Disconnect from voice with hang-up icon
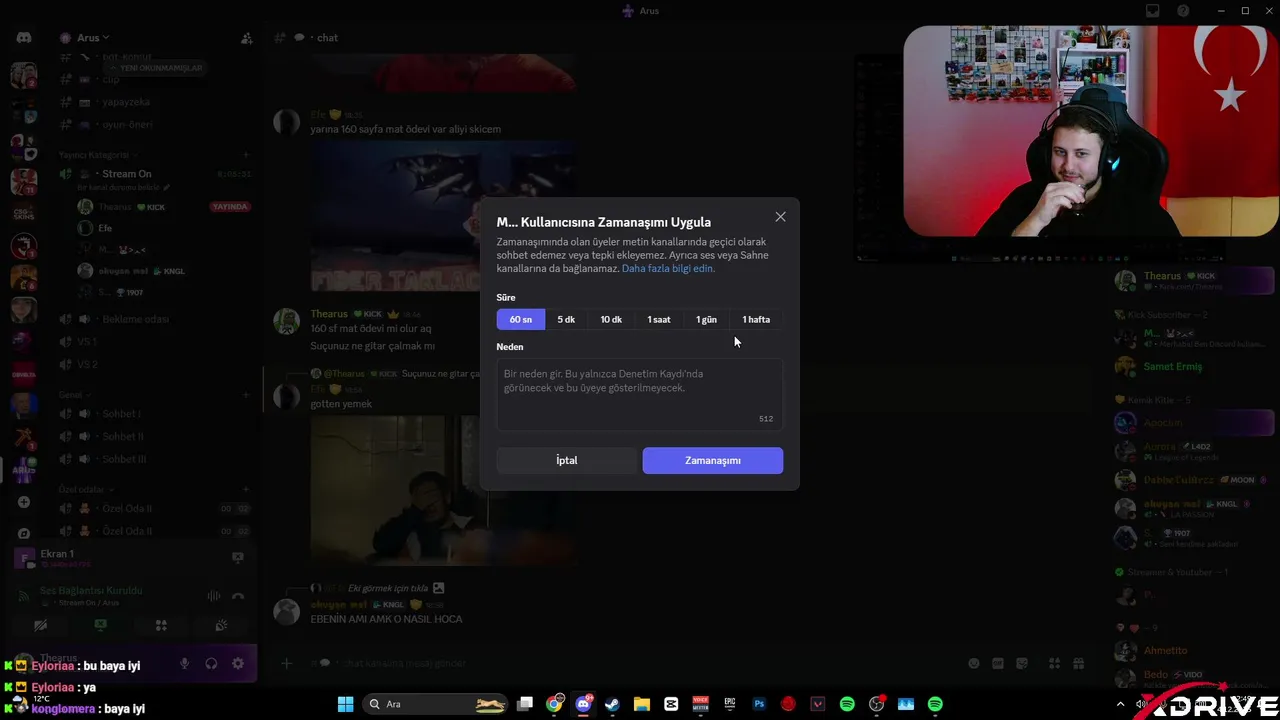Image resolution: width=1280 pixels, height=720 pixels. tap(238, 596)
